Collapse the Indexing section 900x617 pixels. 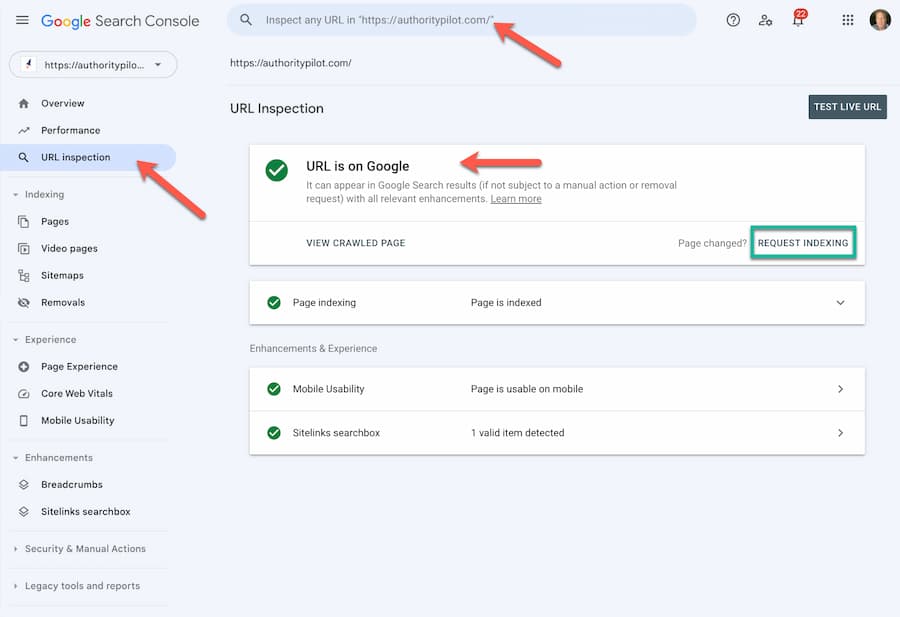(16, 195)
